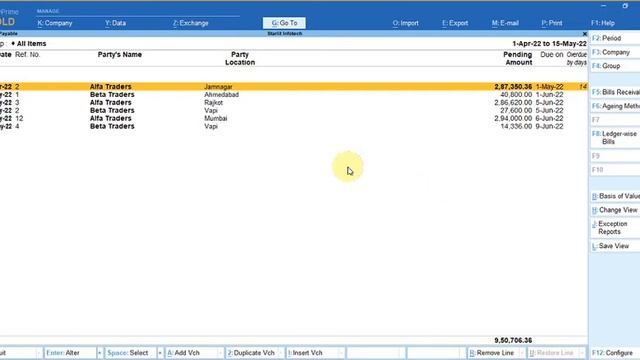Click the Party Location column header

[x=240, y=58]
